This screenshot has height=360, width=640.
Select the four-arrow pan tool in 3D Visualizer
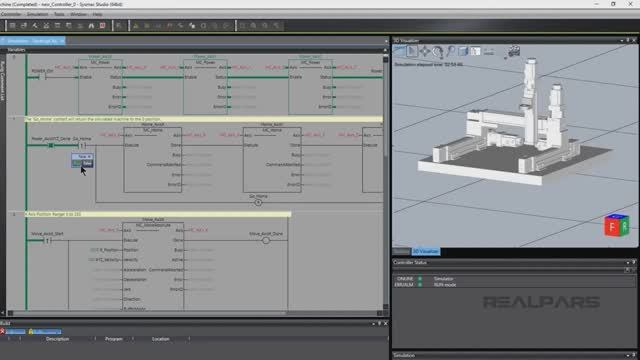424,51
